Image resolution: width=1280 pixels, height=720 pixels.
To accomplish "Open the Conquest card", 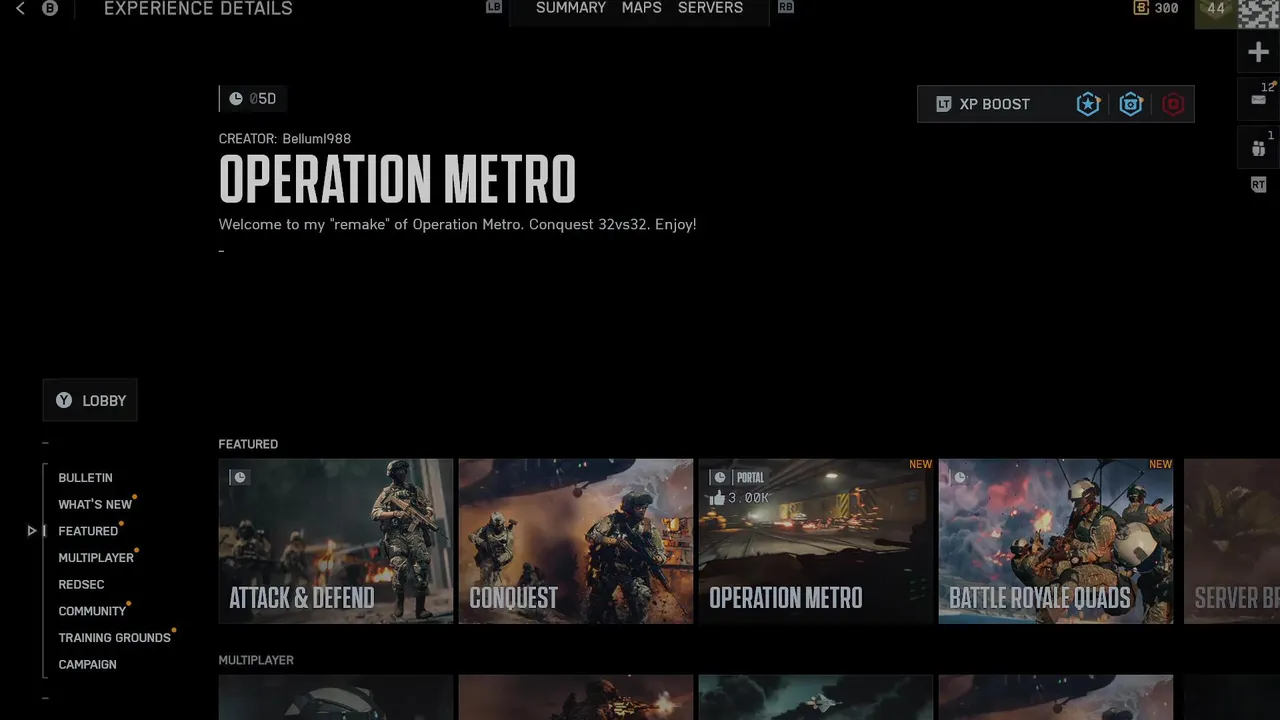I will tap(576, 541).
